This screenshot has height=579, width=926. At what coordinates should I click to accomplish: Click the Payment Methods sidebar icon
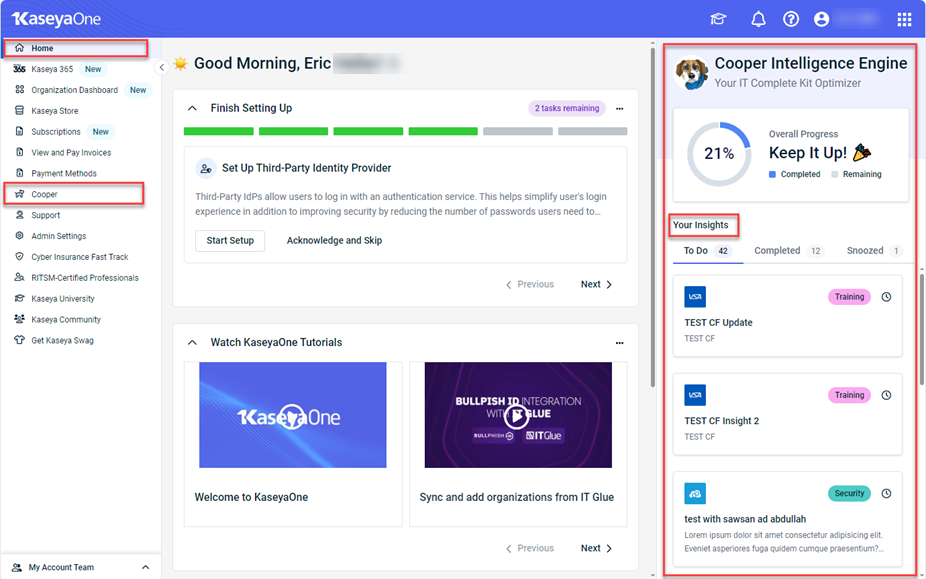click(19, 173)
